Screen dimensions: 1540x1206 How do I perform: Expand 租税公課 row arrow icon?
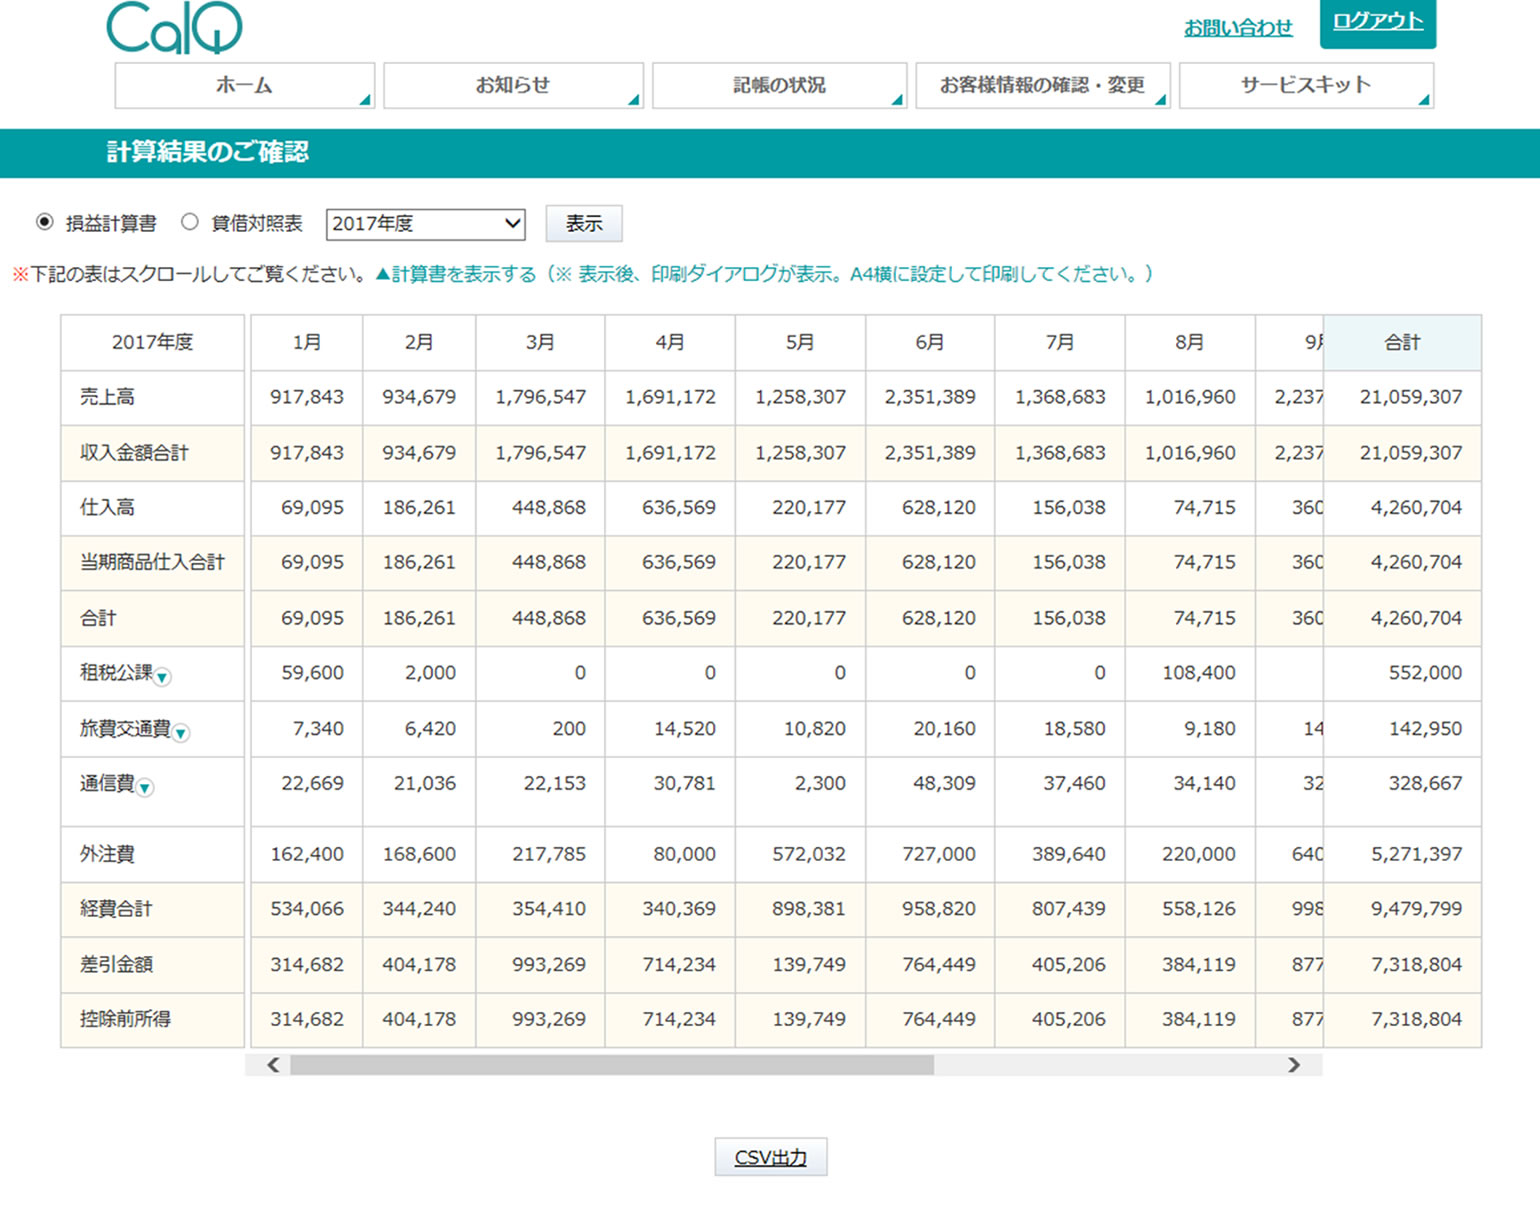point(163,677)
